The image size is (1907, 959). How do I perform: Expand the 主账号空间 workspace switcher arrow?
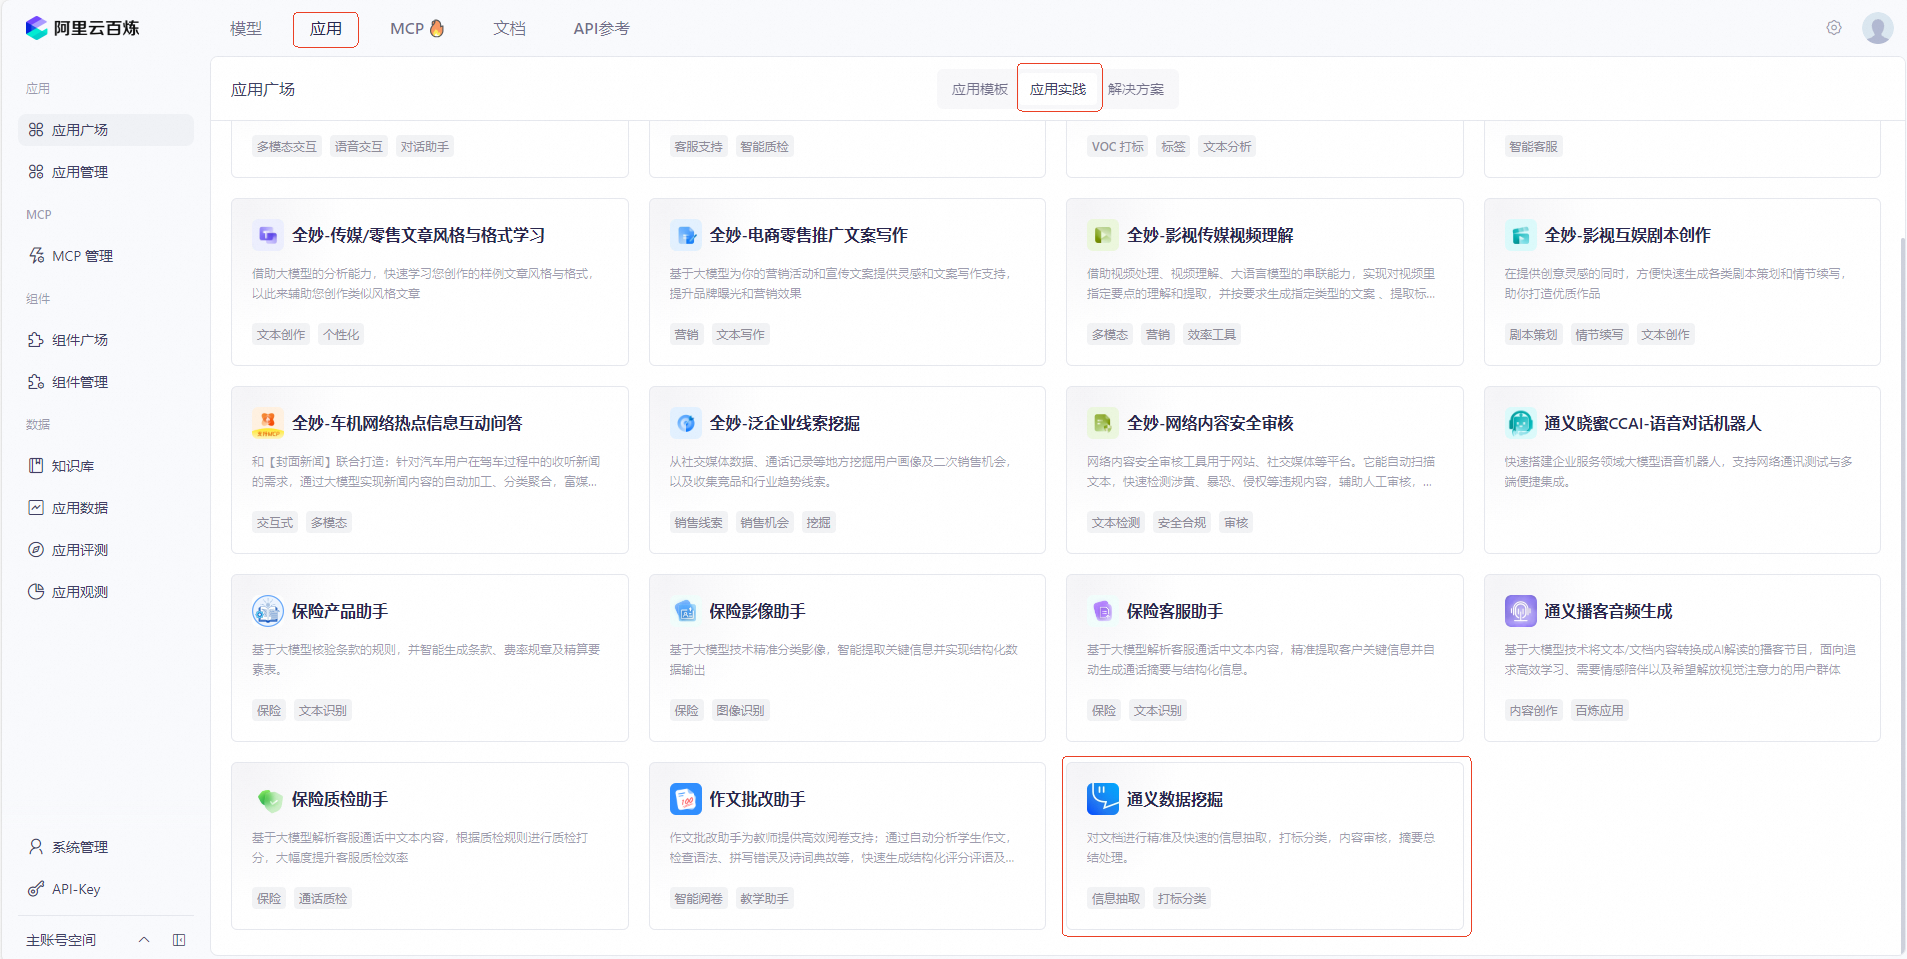coord(144,940)
